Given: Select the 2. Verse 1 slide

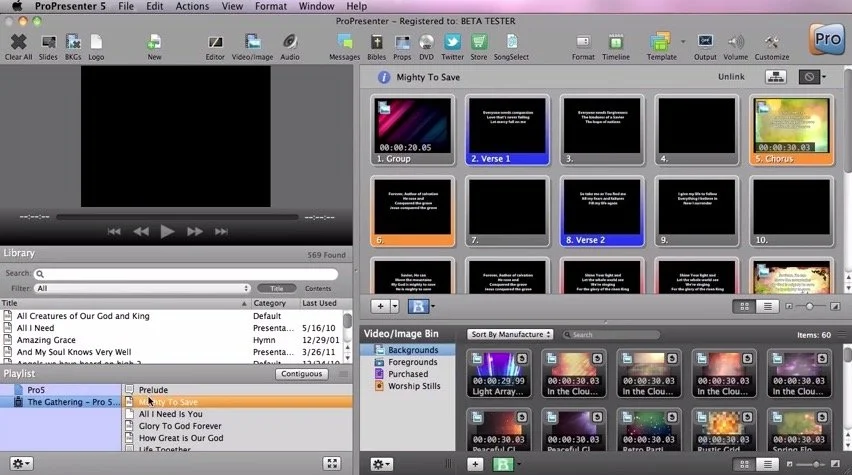Looking at the screenshot, I should click(508, 130).
